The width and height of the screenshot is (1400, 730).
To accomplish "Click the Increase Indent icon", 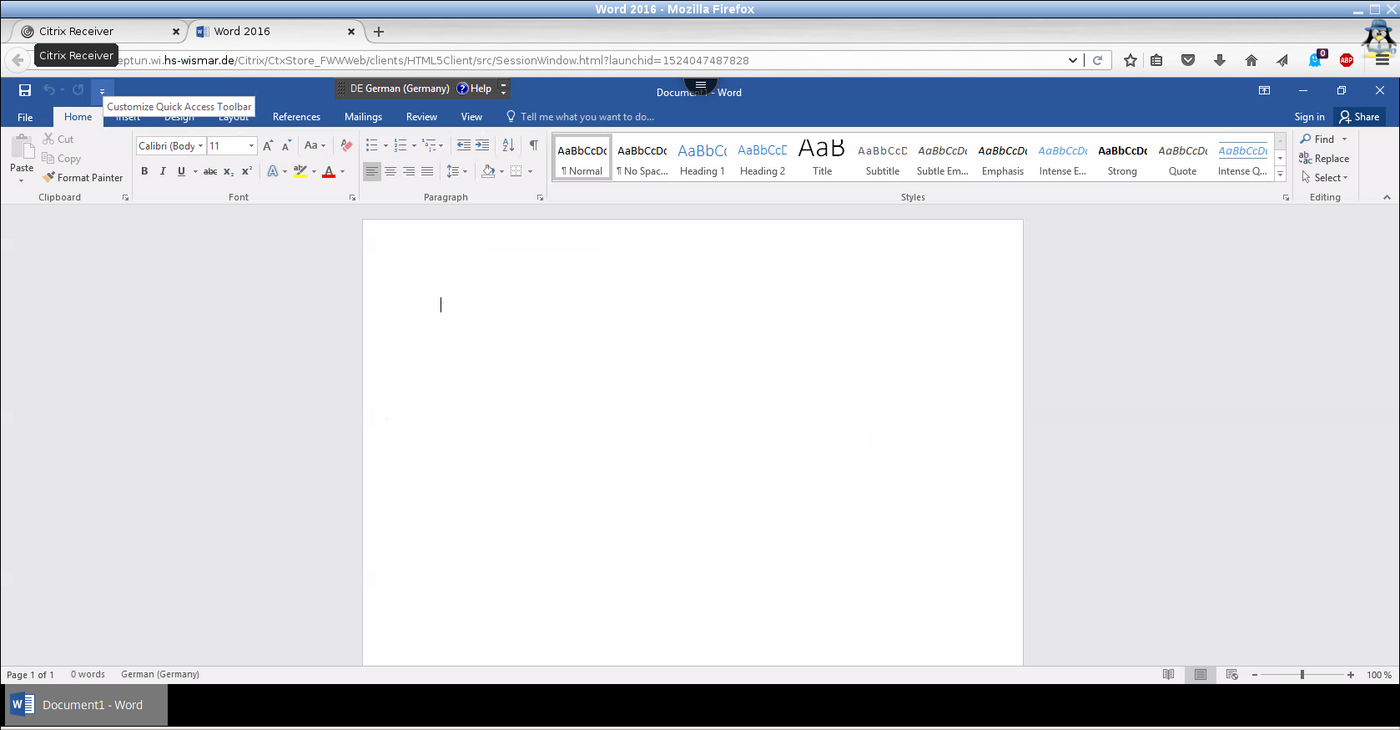I will [482, 146].
